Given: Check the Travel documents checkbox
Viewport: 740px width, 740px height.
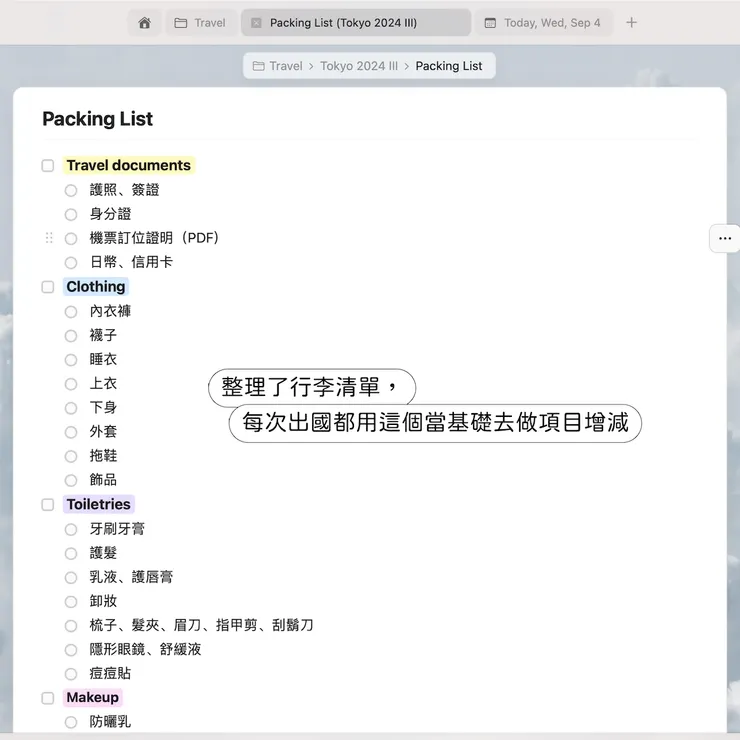Looking at the screenshot, I should (48, 166).
